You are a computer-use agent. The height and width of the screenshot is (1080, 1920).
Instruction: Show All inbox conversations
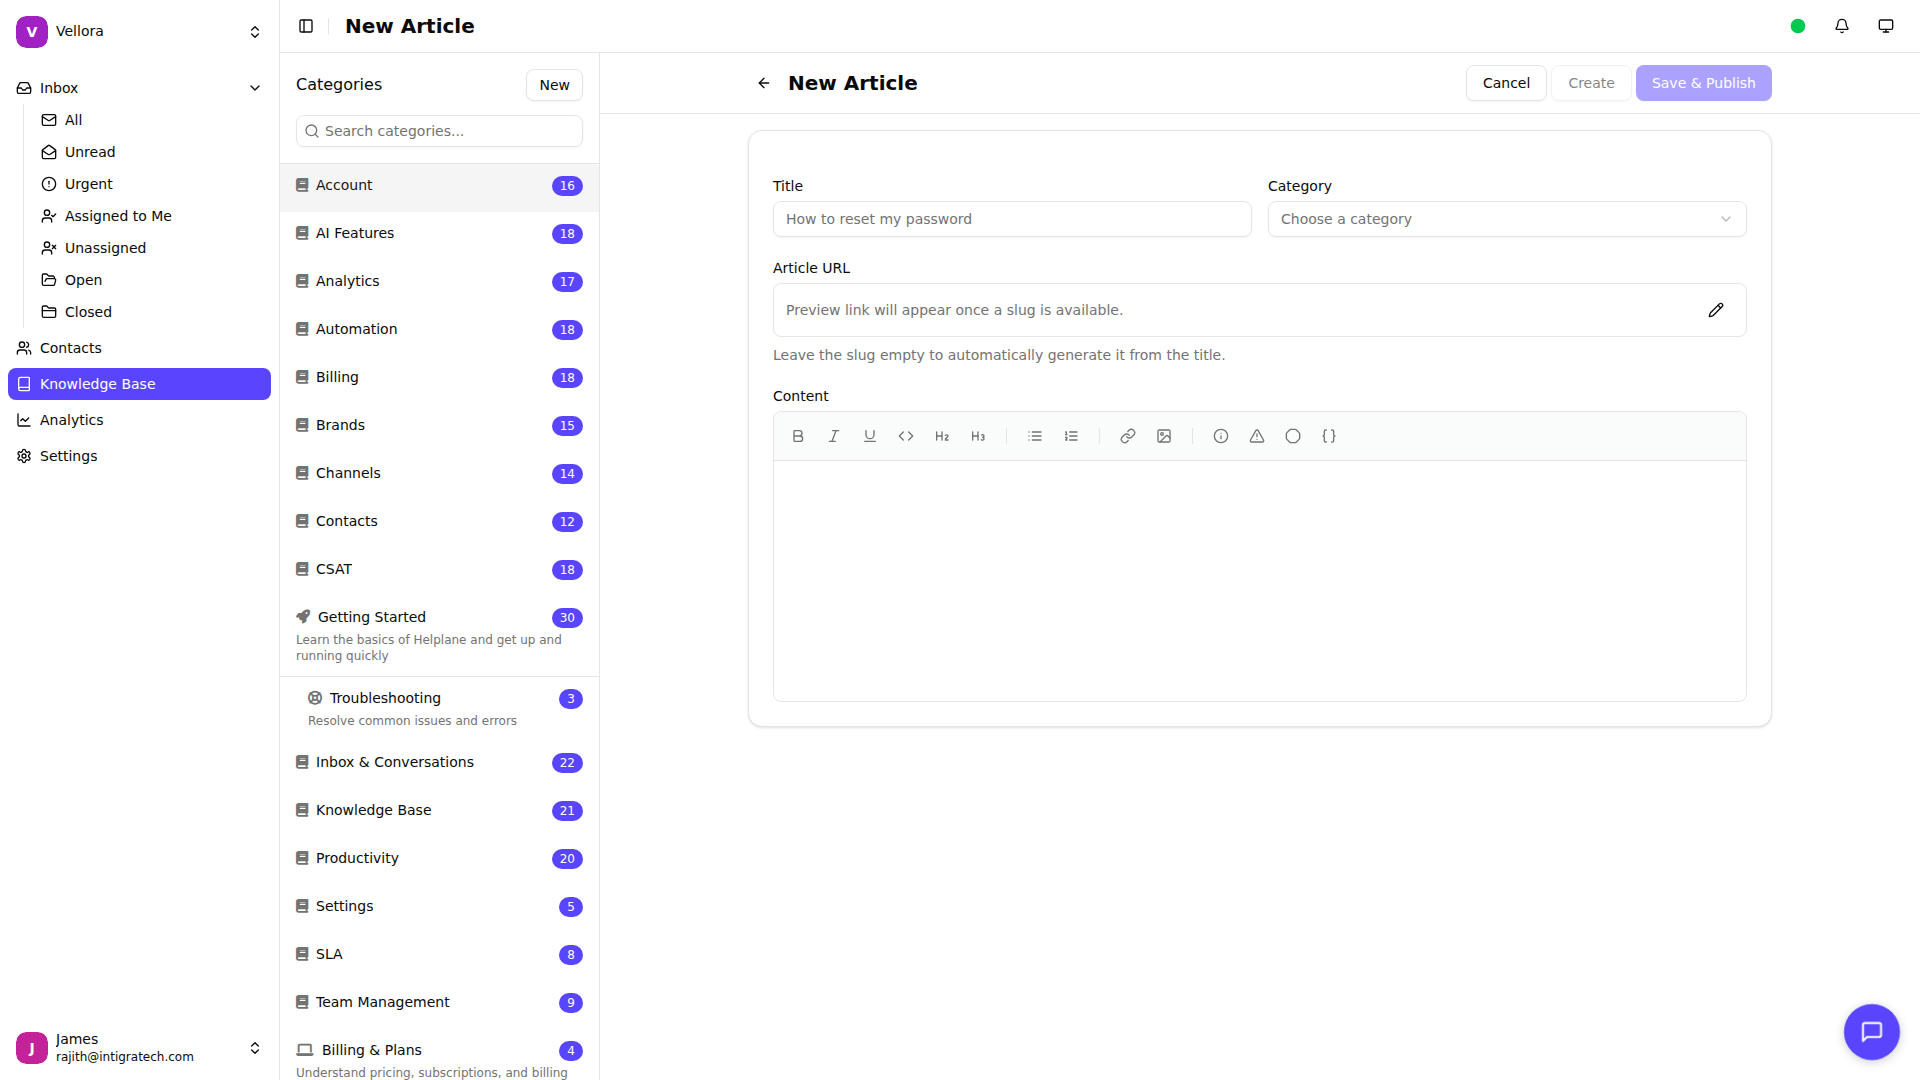[151, 120]
